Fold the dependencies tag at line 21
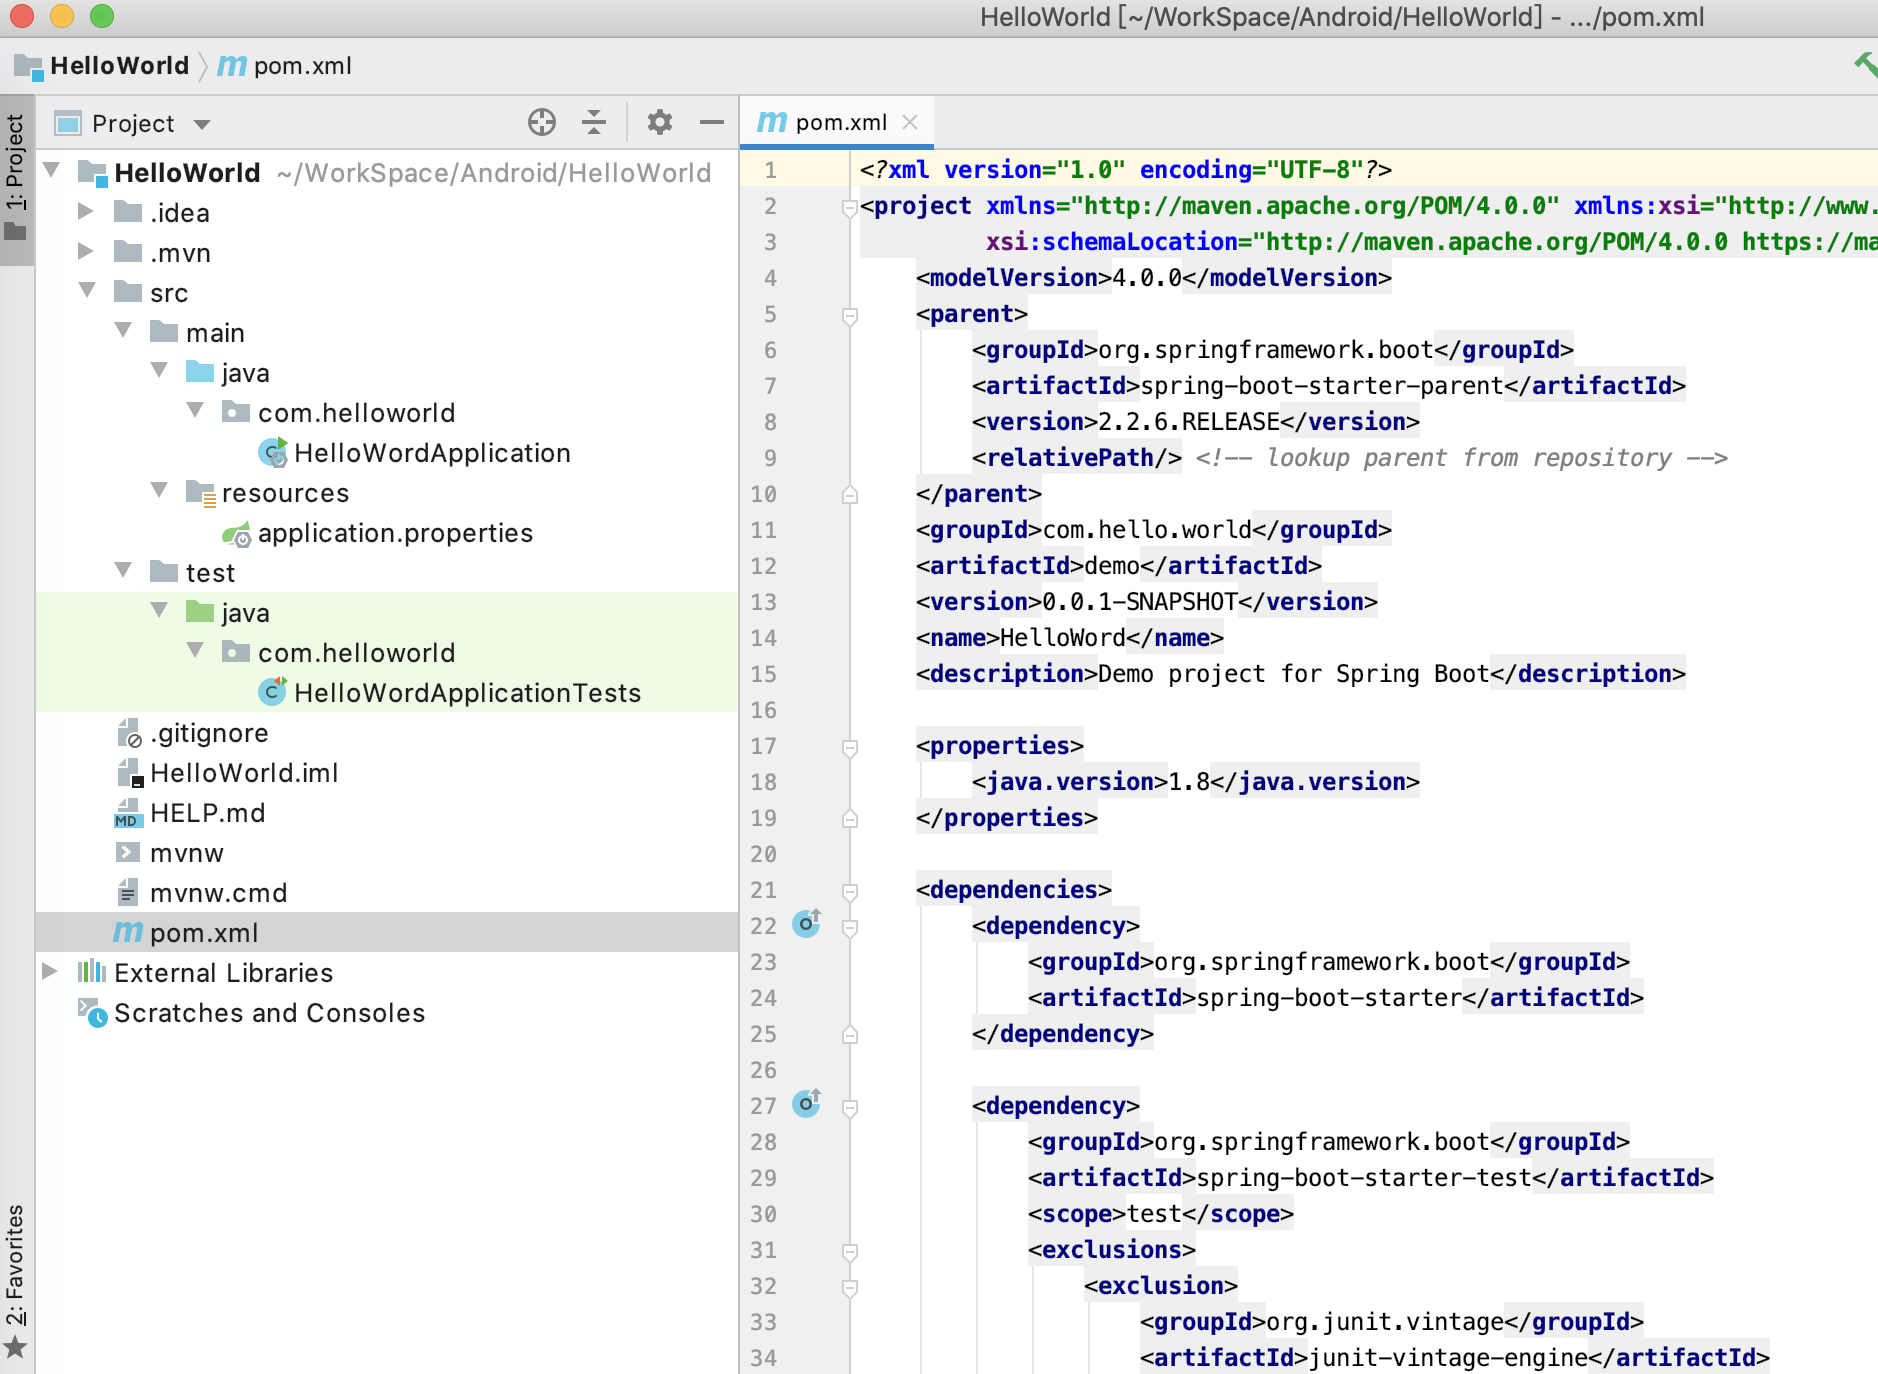 click(x=850, y=891)
